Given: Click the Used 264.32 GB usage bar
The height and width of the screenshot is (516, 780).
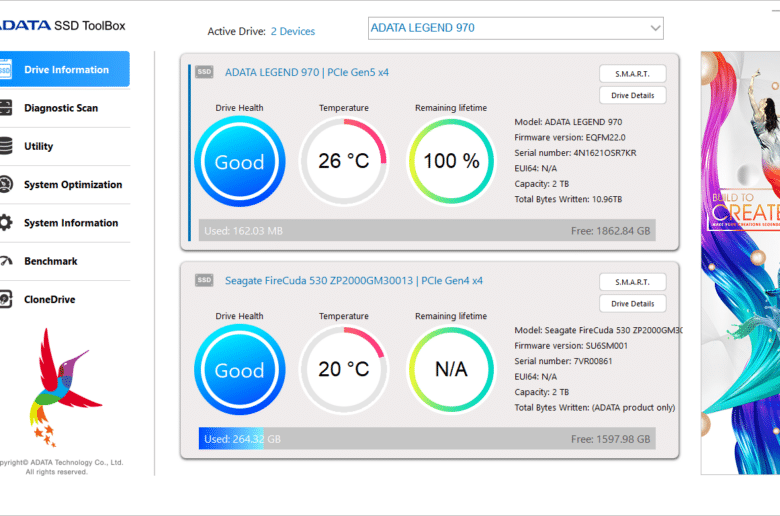Looking at the screenshot, I should tap(427, 438).
